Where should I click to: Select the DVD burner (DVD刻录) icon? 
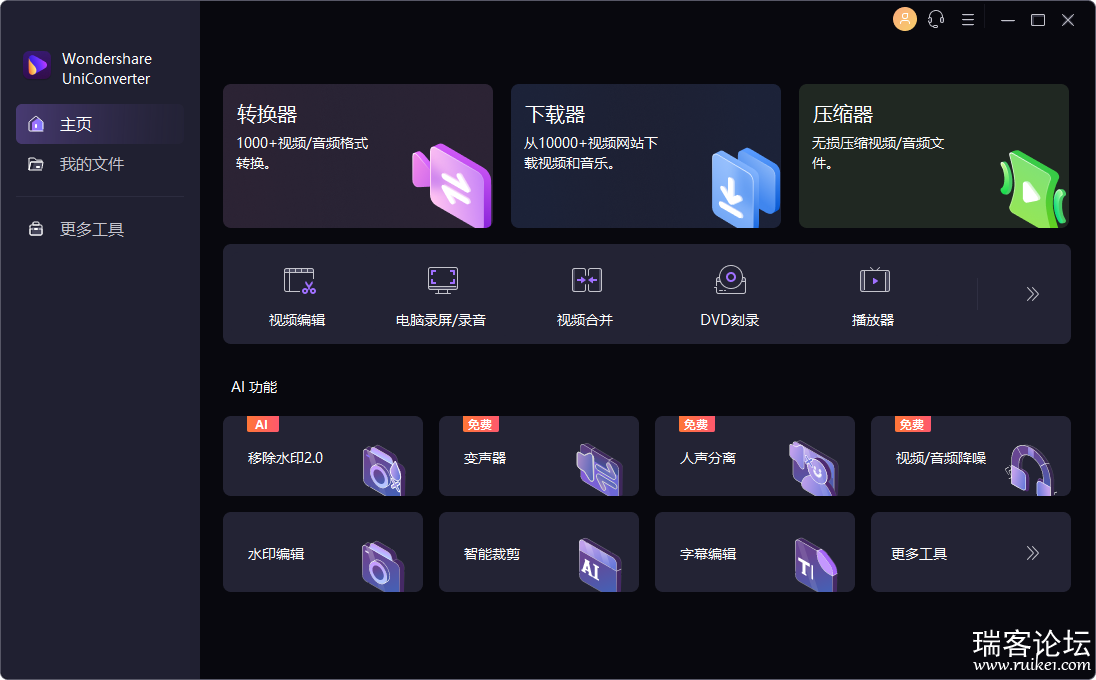(730, 281)
